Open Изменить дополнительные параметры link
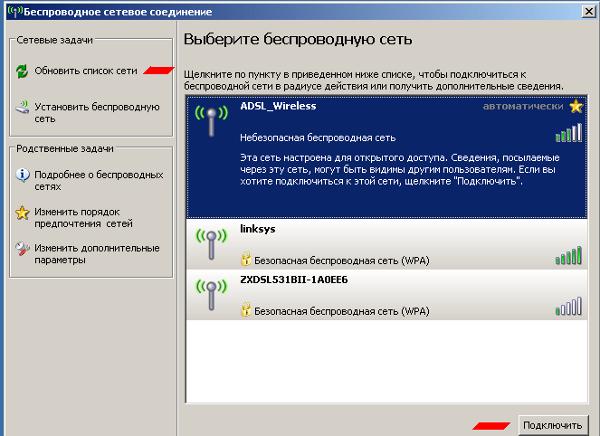 tap(97, 254)
